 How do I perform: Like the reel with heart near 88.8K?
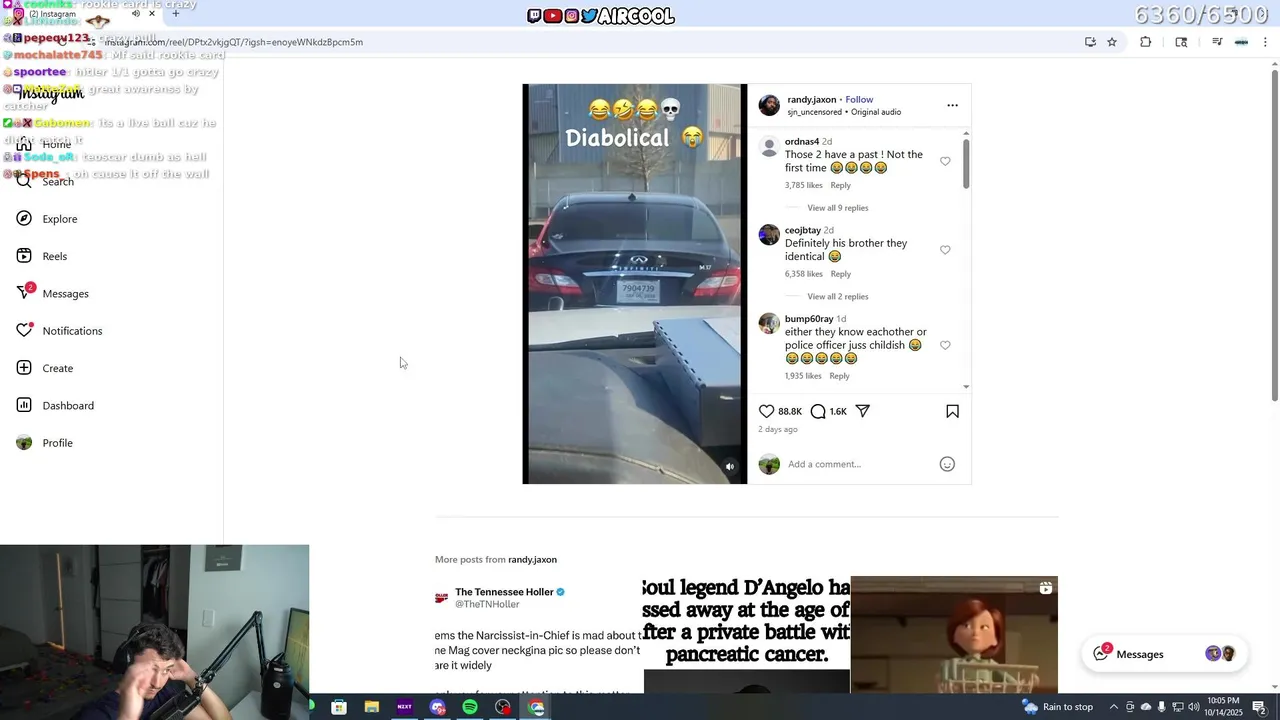tap(766, 411)
